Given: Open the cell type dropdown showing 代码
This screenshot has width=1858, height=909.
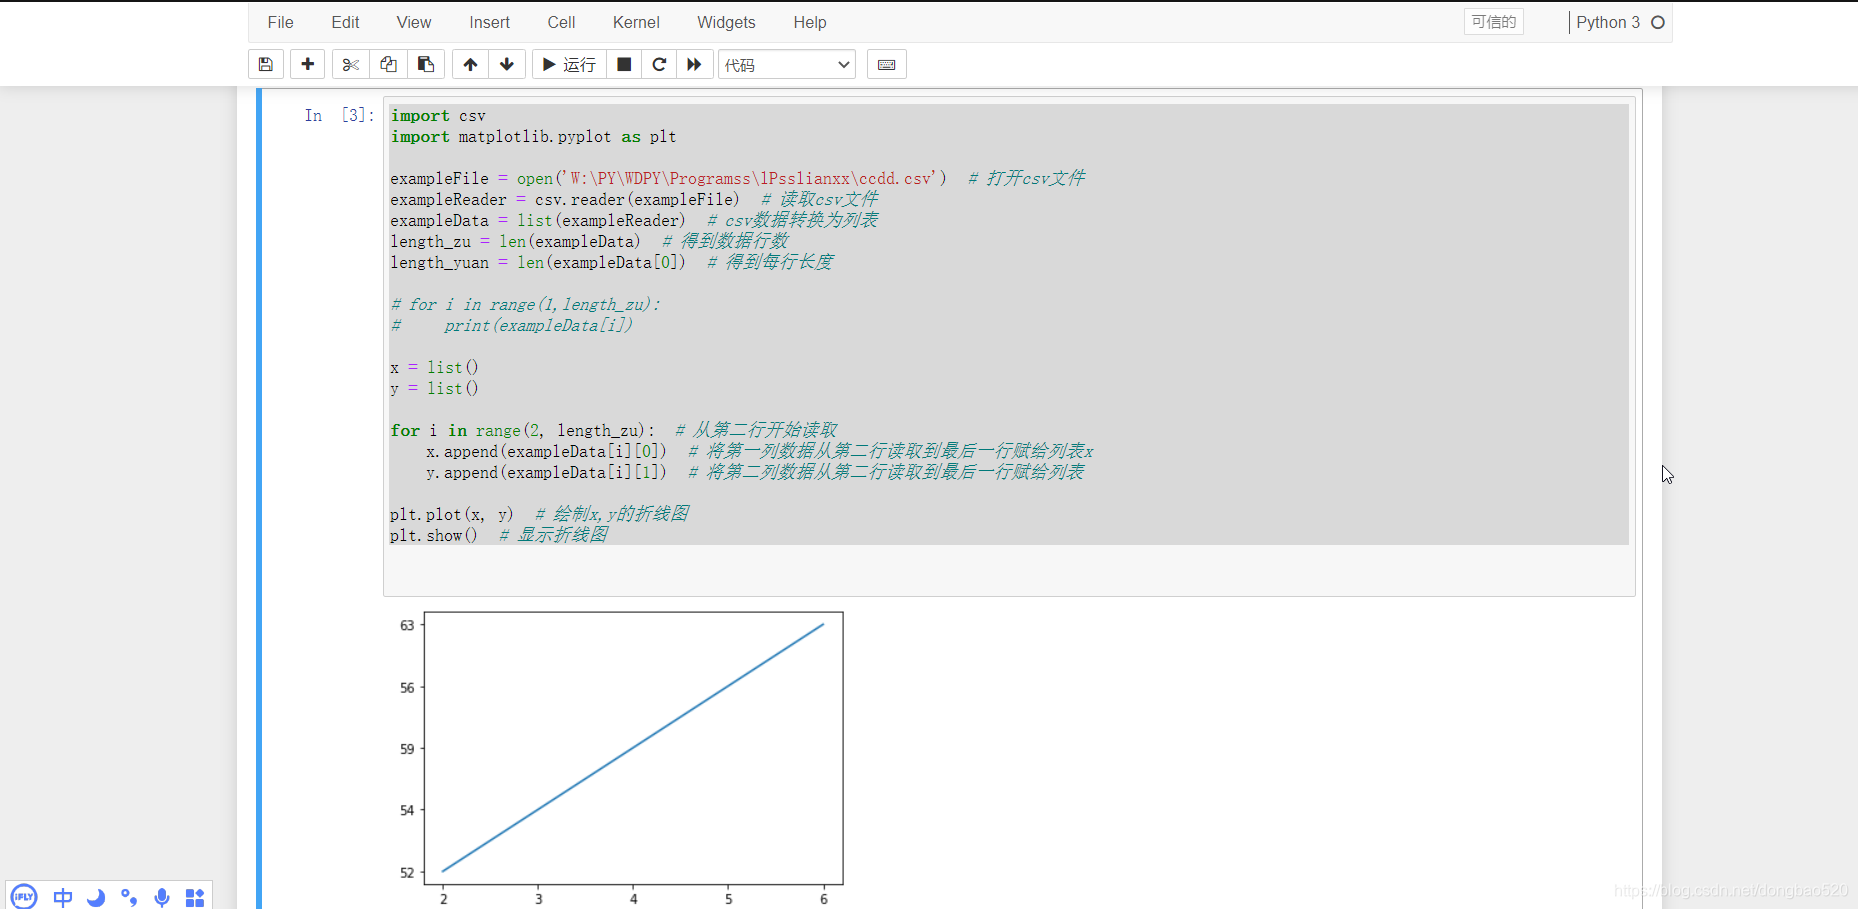Looking at the screenshot, I should (786, 64).
